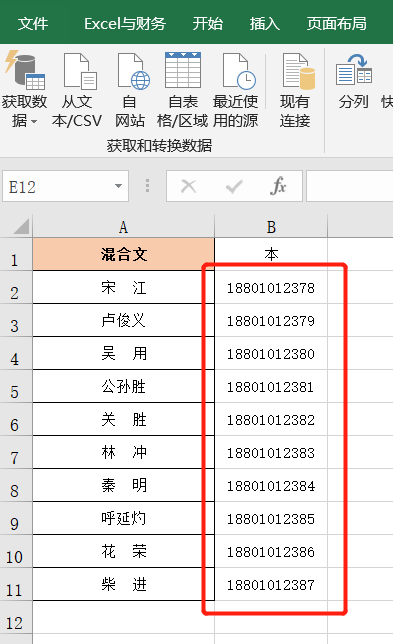Select the cell with 宋 江
Image resolution: width=393 pixels, height=644 pixels.
pos(123,288)
